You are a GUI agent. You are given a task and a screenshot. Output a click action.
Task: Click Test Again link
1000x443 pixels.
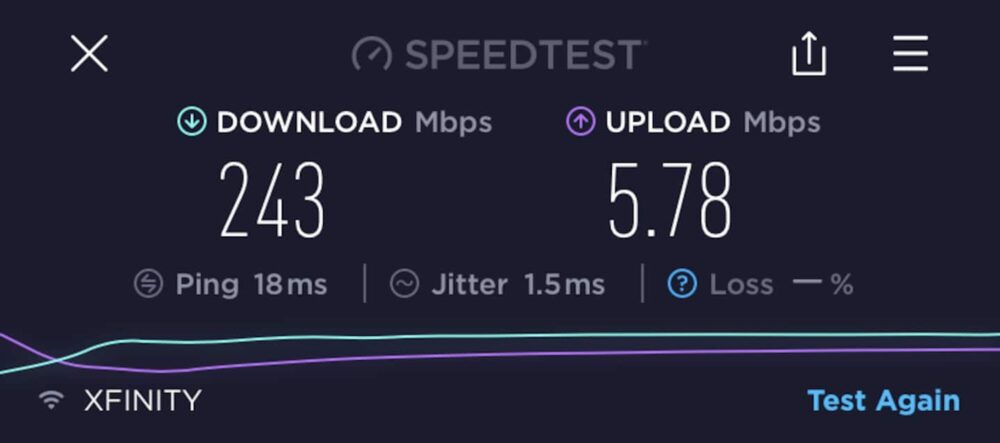(x=883, y=401)
